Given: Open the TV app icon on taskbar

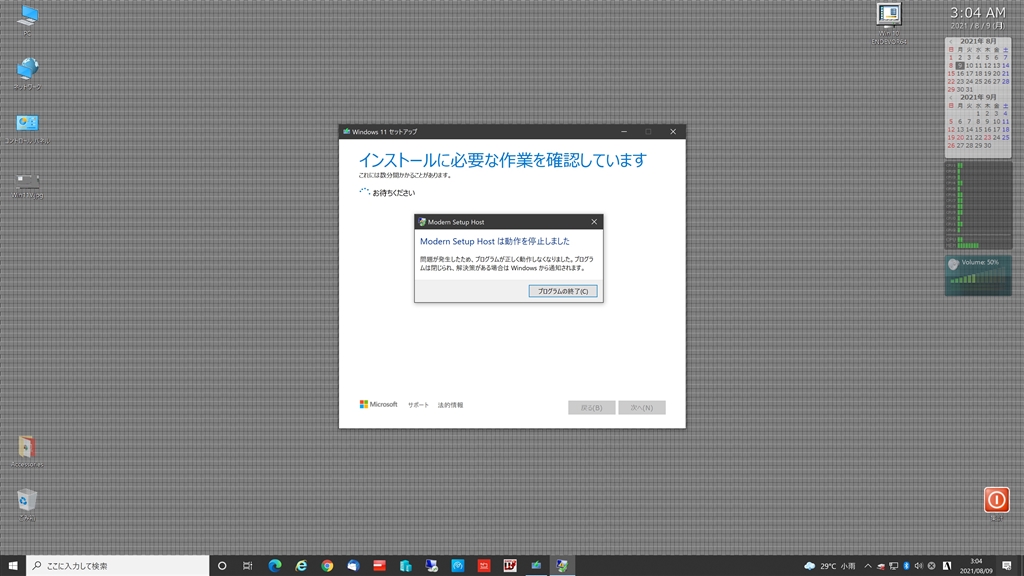Looking at the screenshot, I should pyautogui.click(x=510, y=566).
